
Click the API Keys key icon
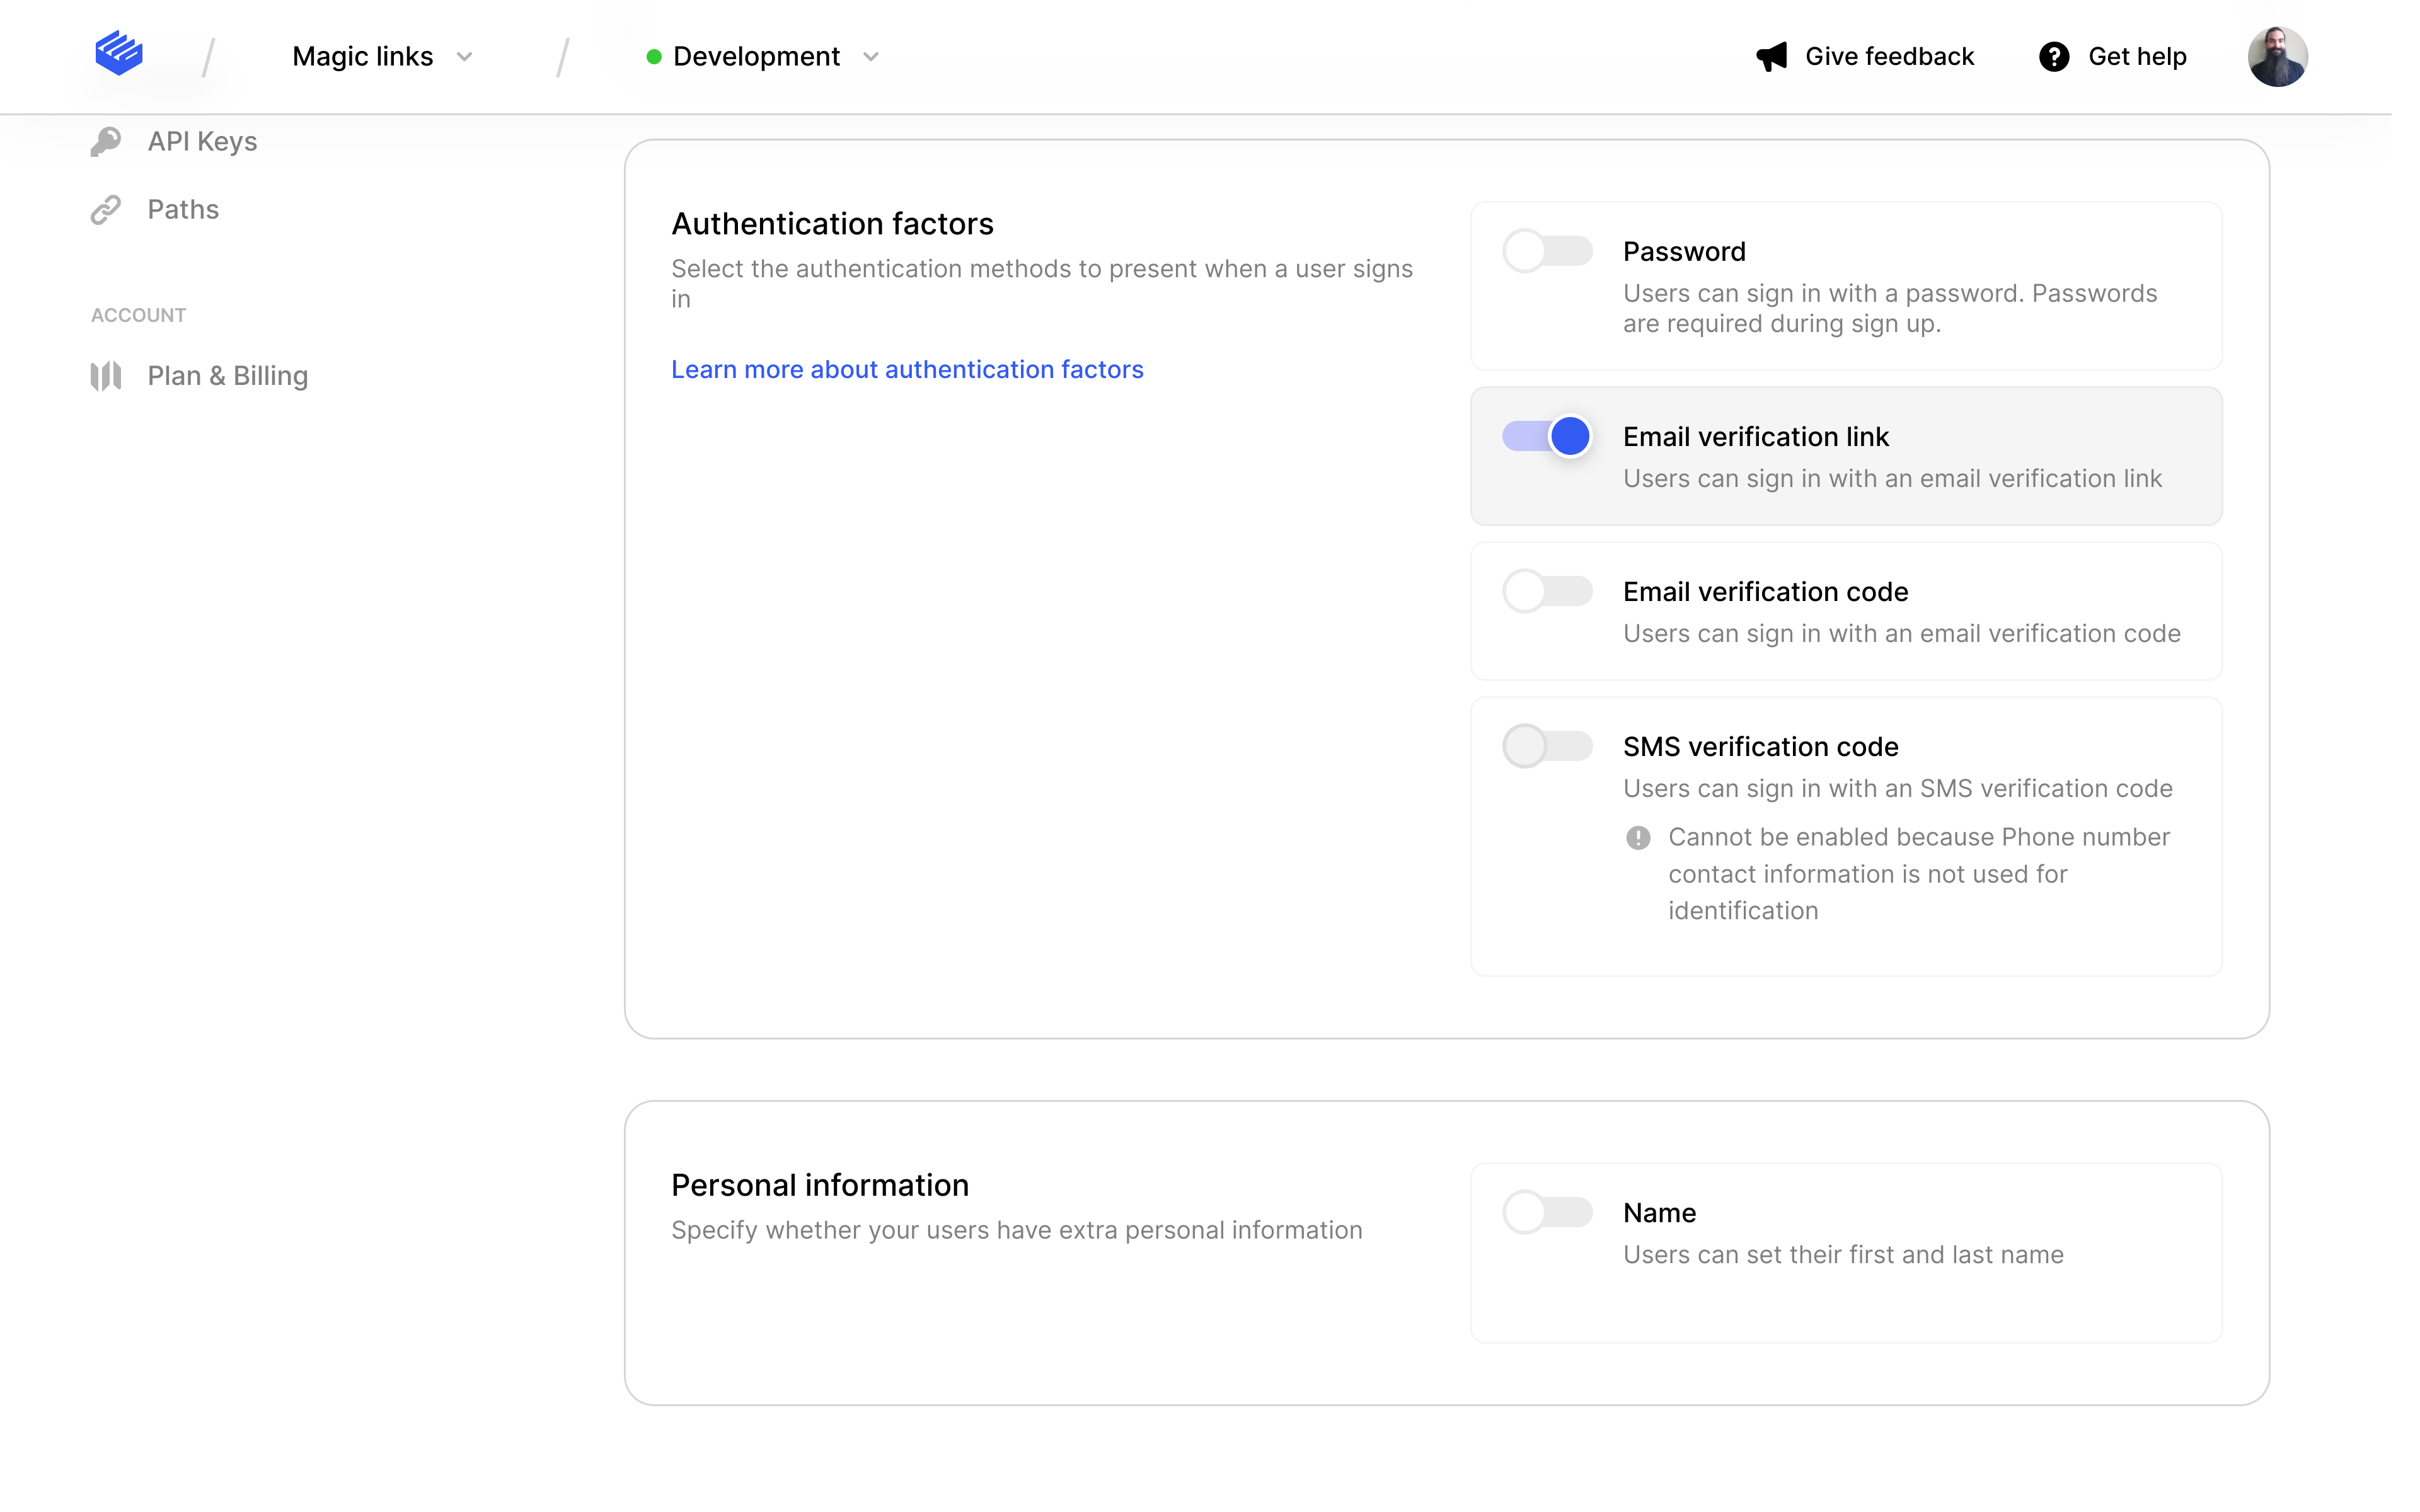pyautogui.click(x=106, y=142)
